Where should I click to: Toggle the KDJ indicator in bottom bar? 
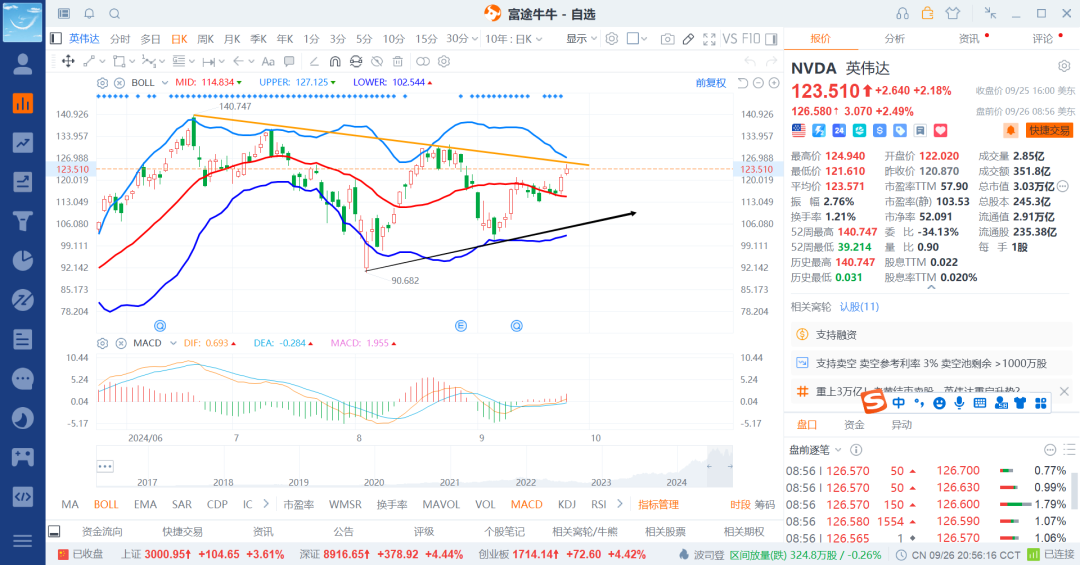567,505
